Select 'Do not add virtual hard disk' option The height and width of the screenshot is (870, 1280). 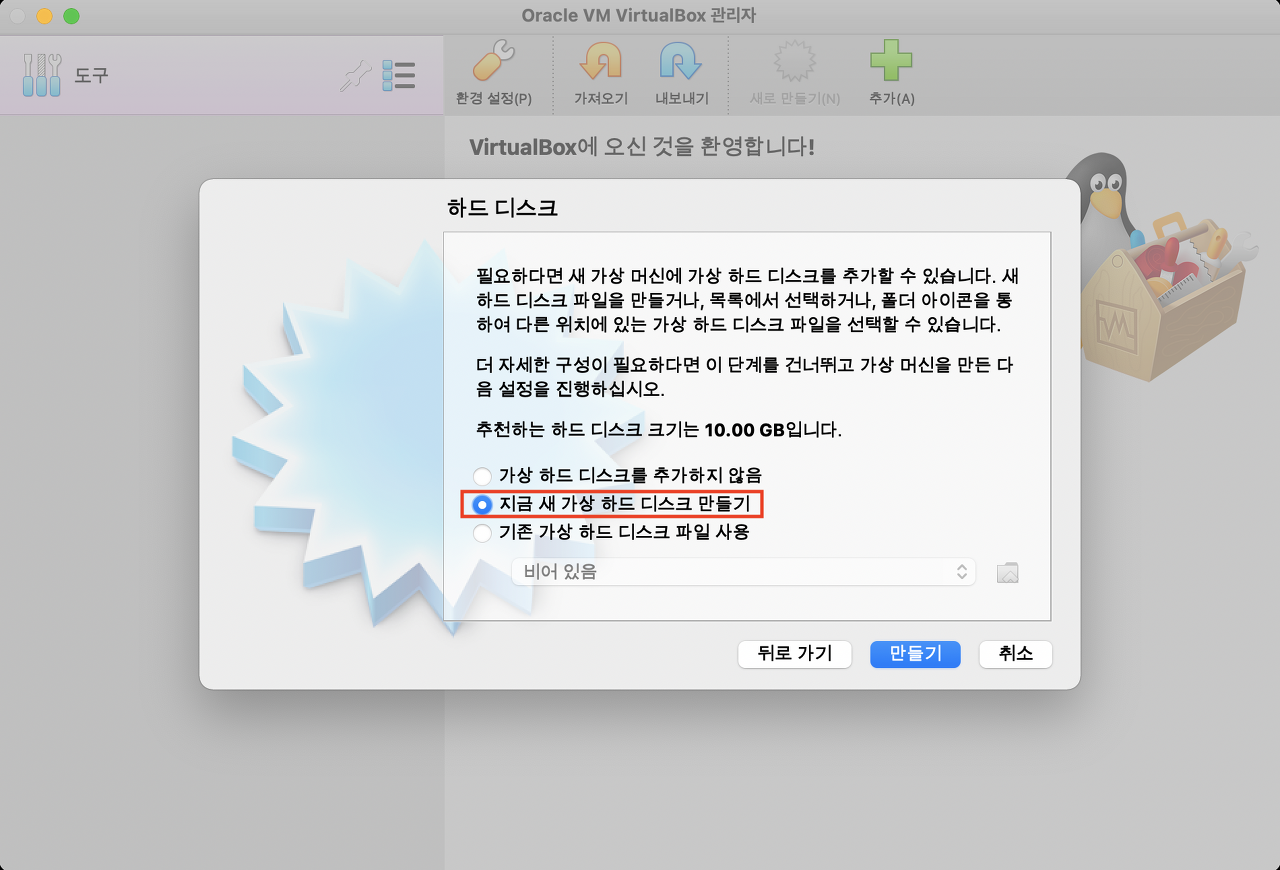620,475
